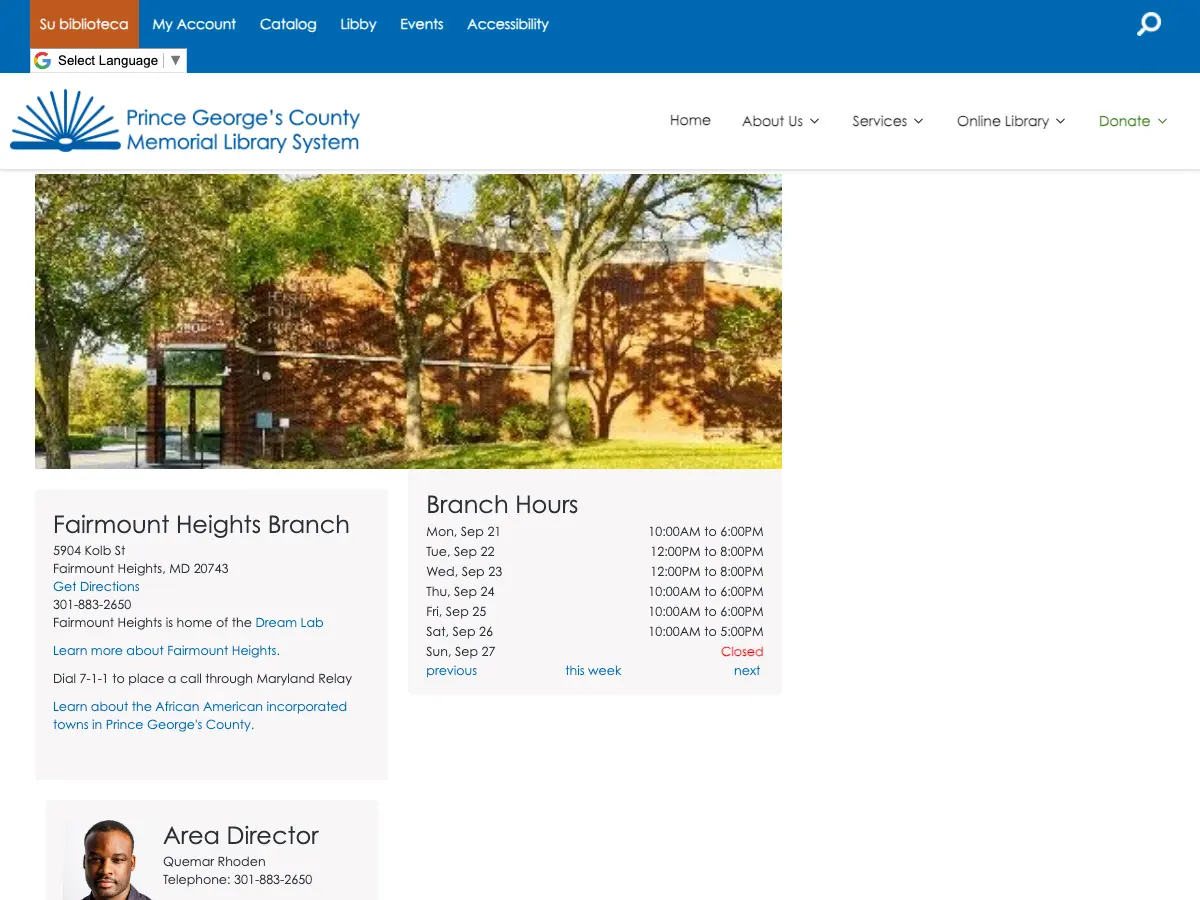Click the Tue, Sep 22 hours row
This screenshot has width=1200, height=900.
[x=594, y=552]
